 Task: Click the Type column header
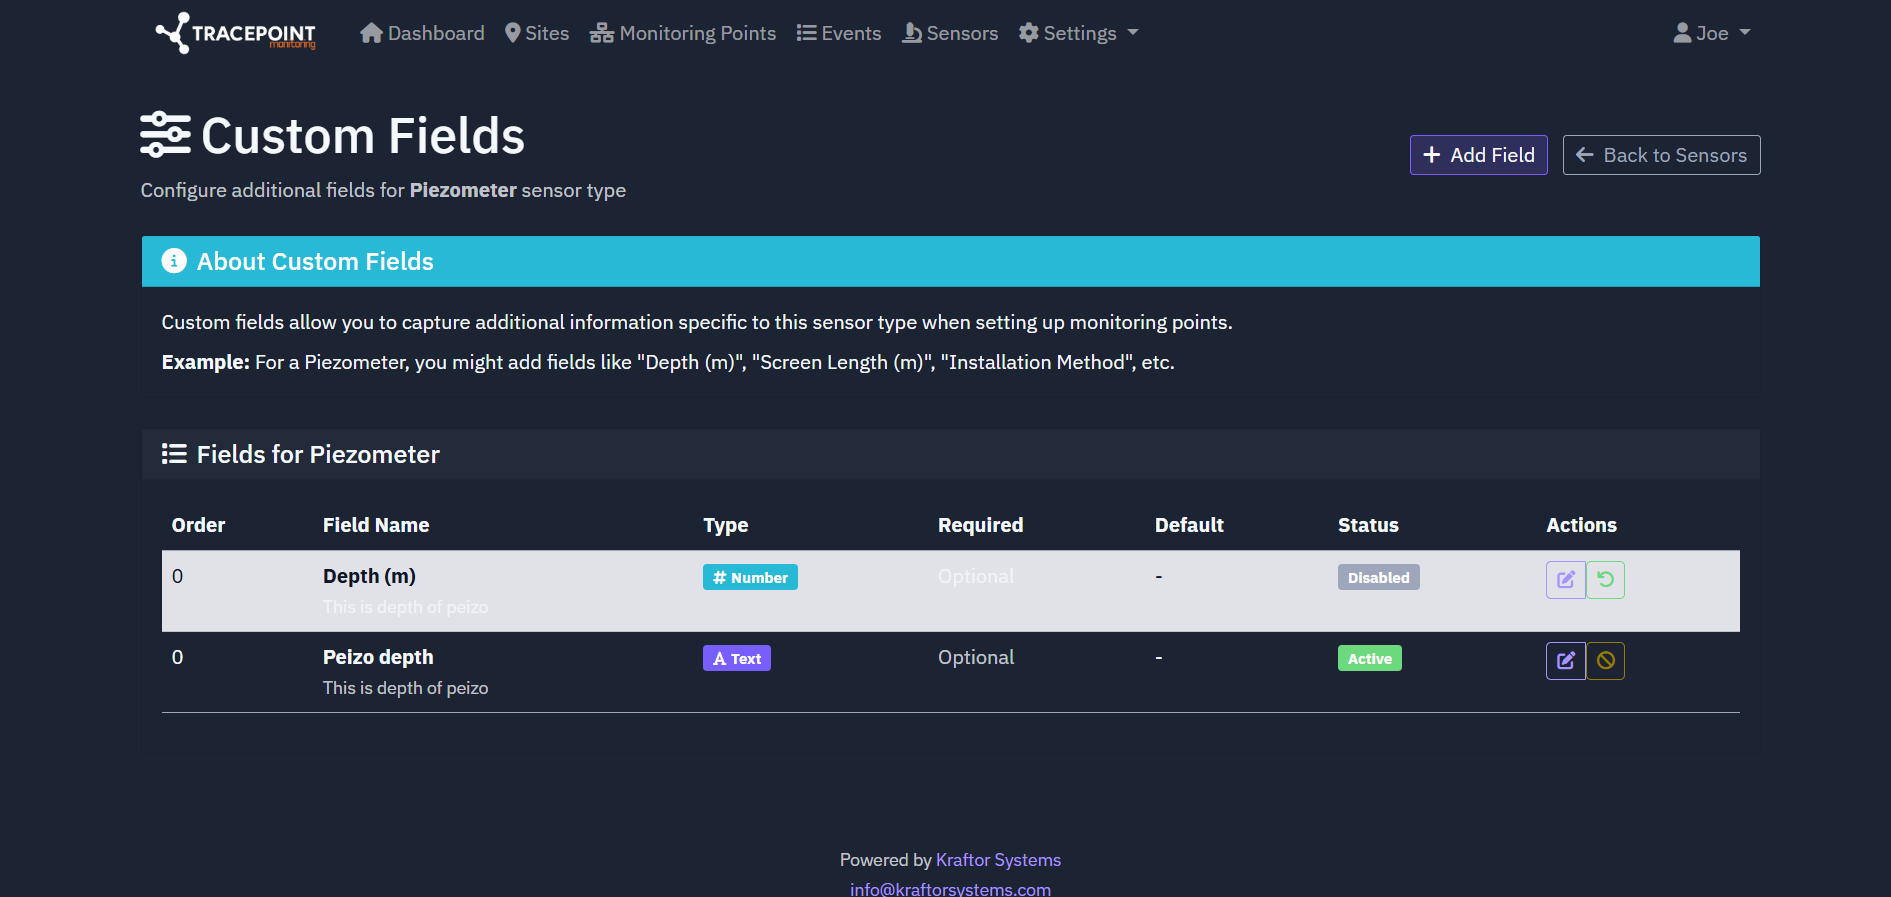[x=726, y=525]
